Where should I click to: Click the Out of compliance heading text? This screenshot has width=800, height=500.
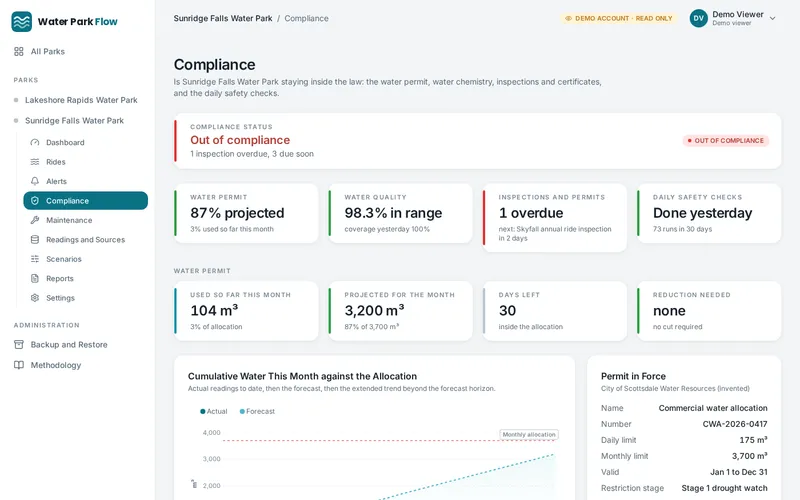tap(240, 140)
